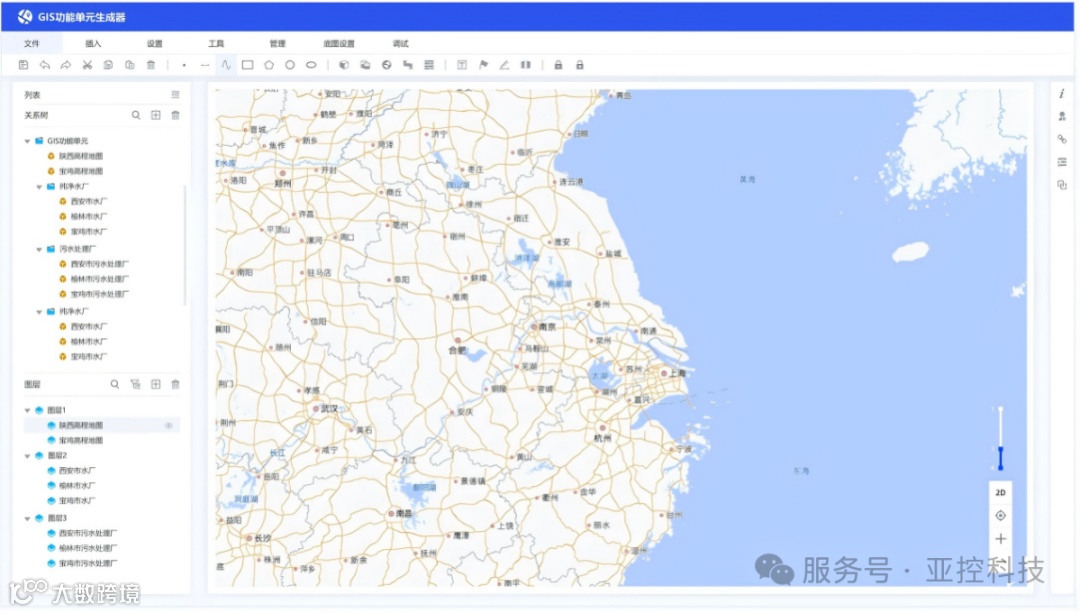Image resolution: width=1080 pixels, height=613 pixels.
Task: Add a new layer in 图层 header
Action: (x=156, y=384)
